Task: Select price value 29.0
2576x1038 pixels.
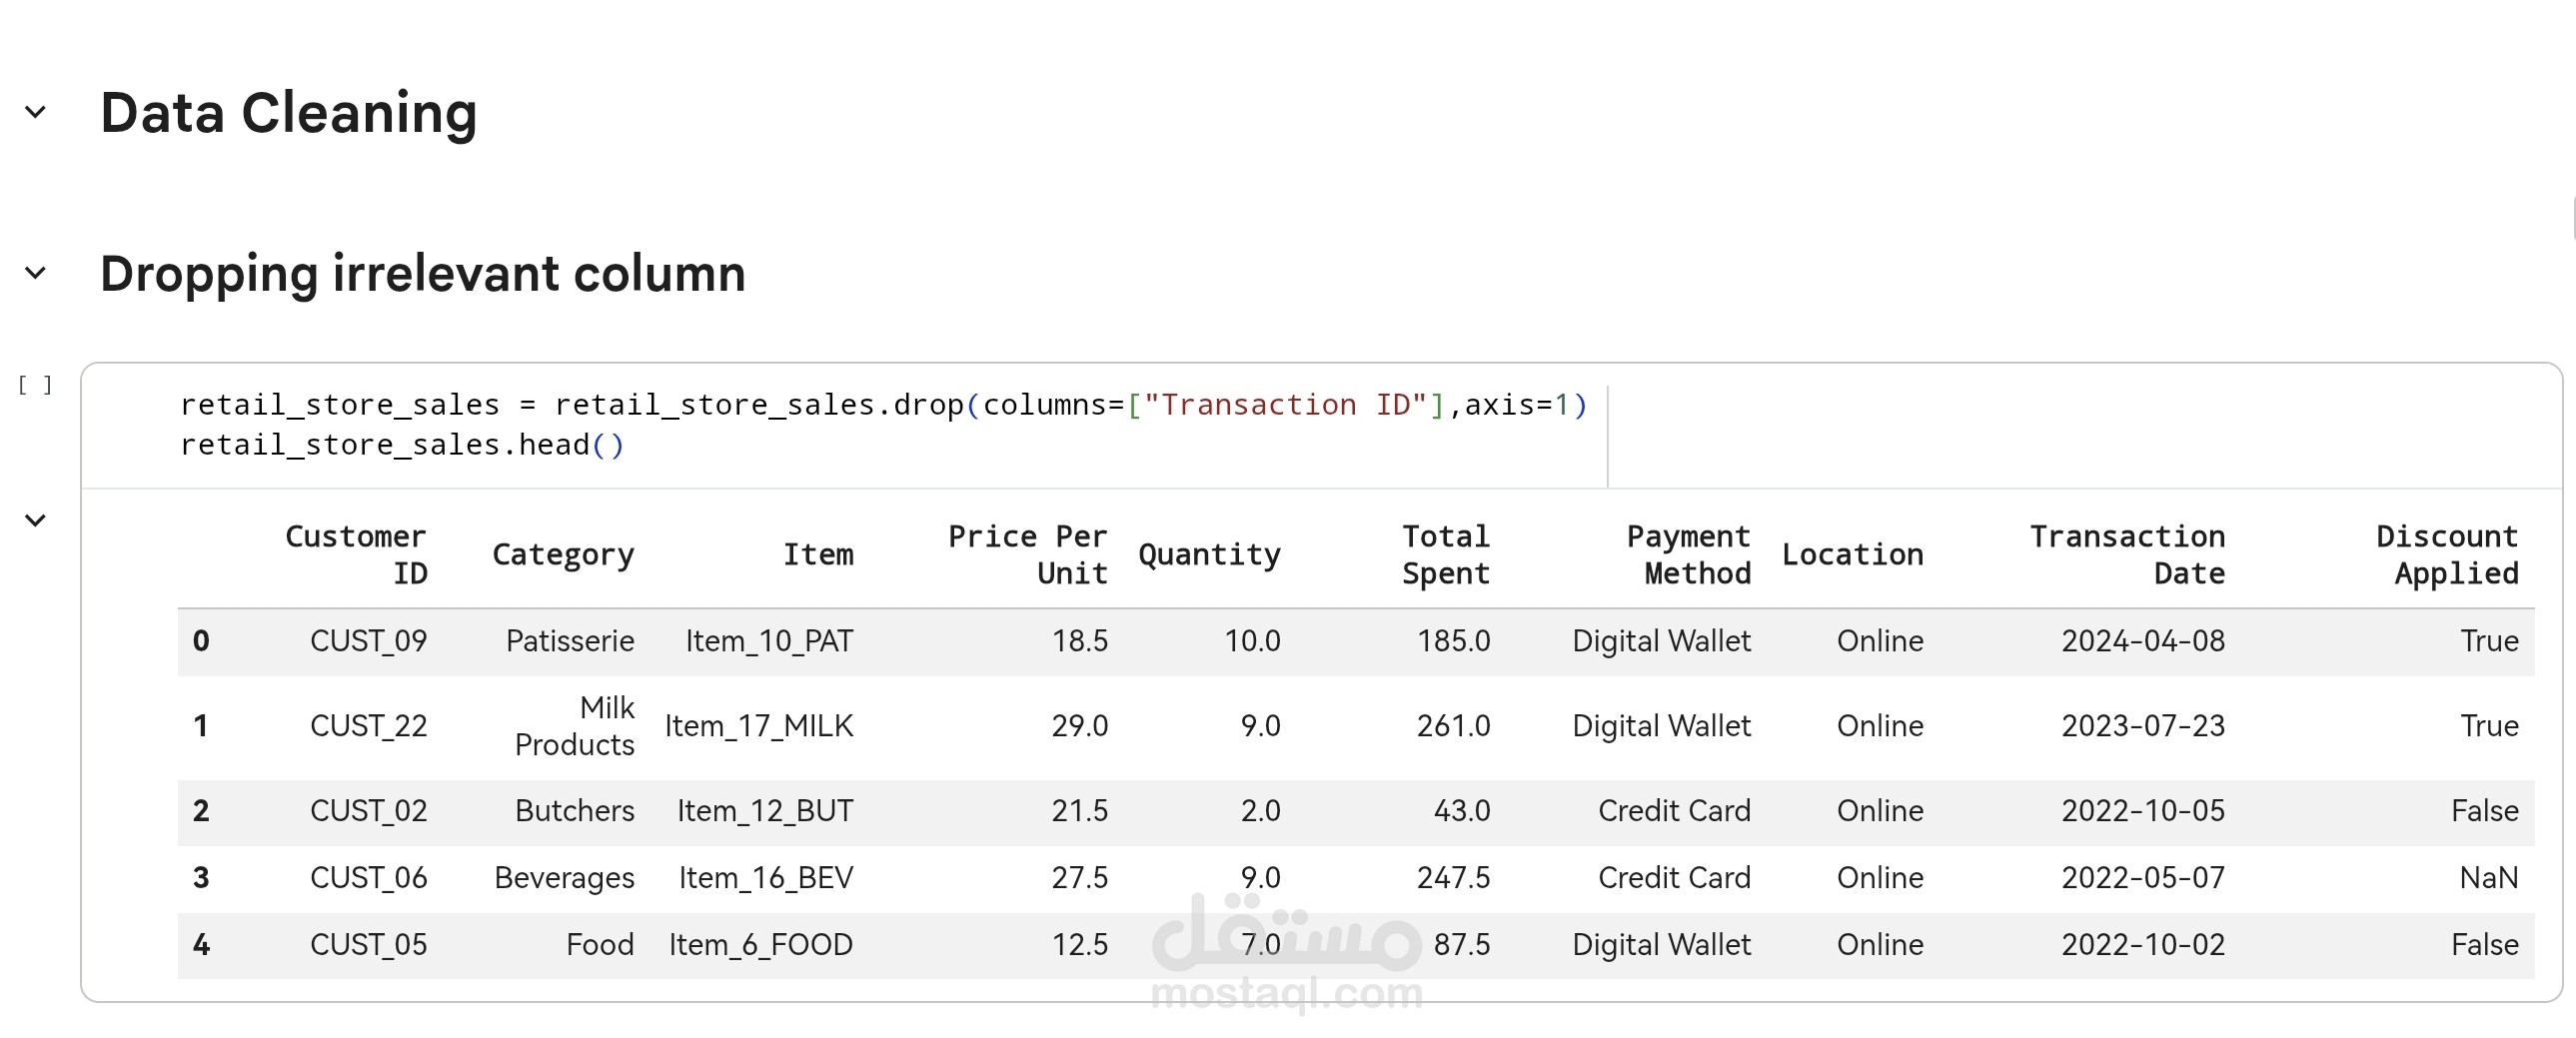Action: click(x=1080, y=726)
